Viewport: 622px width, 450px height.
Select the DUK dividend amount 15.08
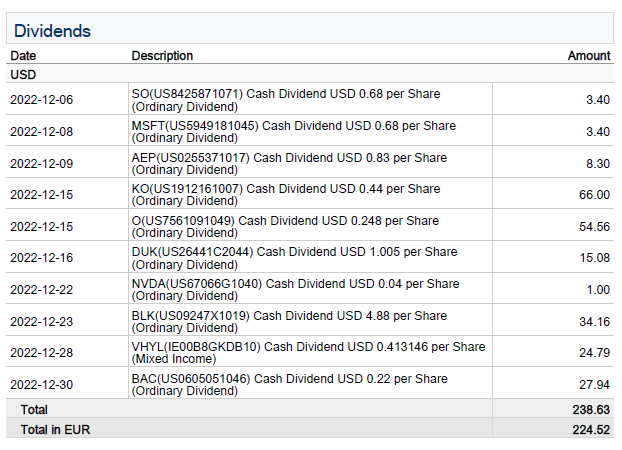click(594, 258)
